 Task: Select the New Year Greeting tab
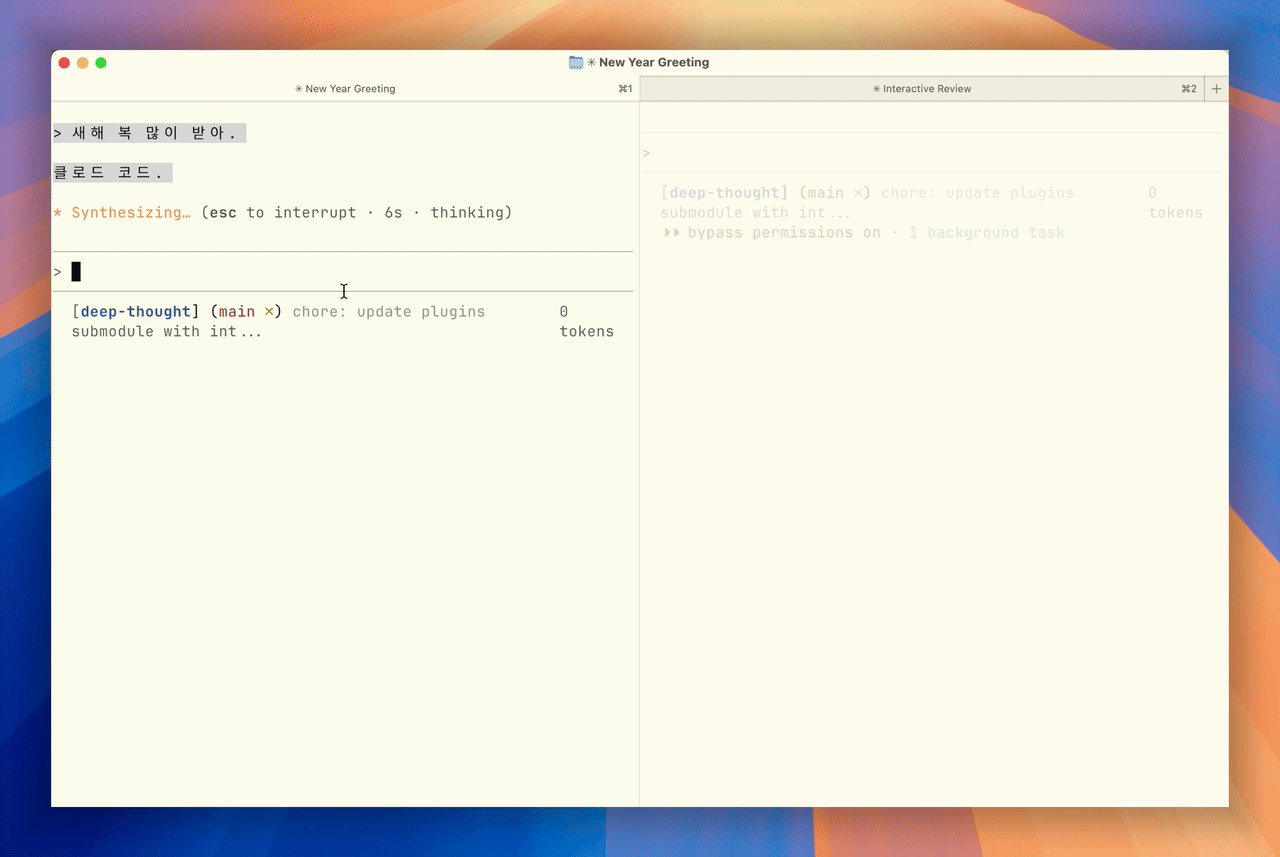[345, 89]
